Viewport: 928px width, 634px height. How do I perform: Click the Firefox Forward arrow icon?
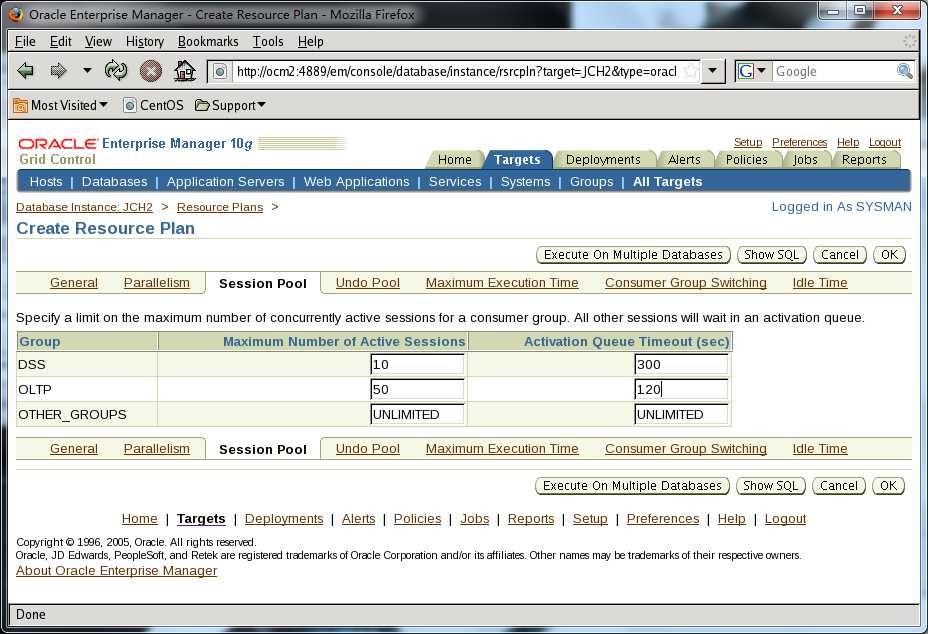58,71
